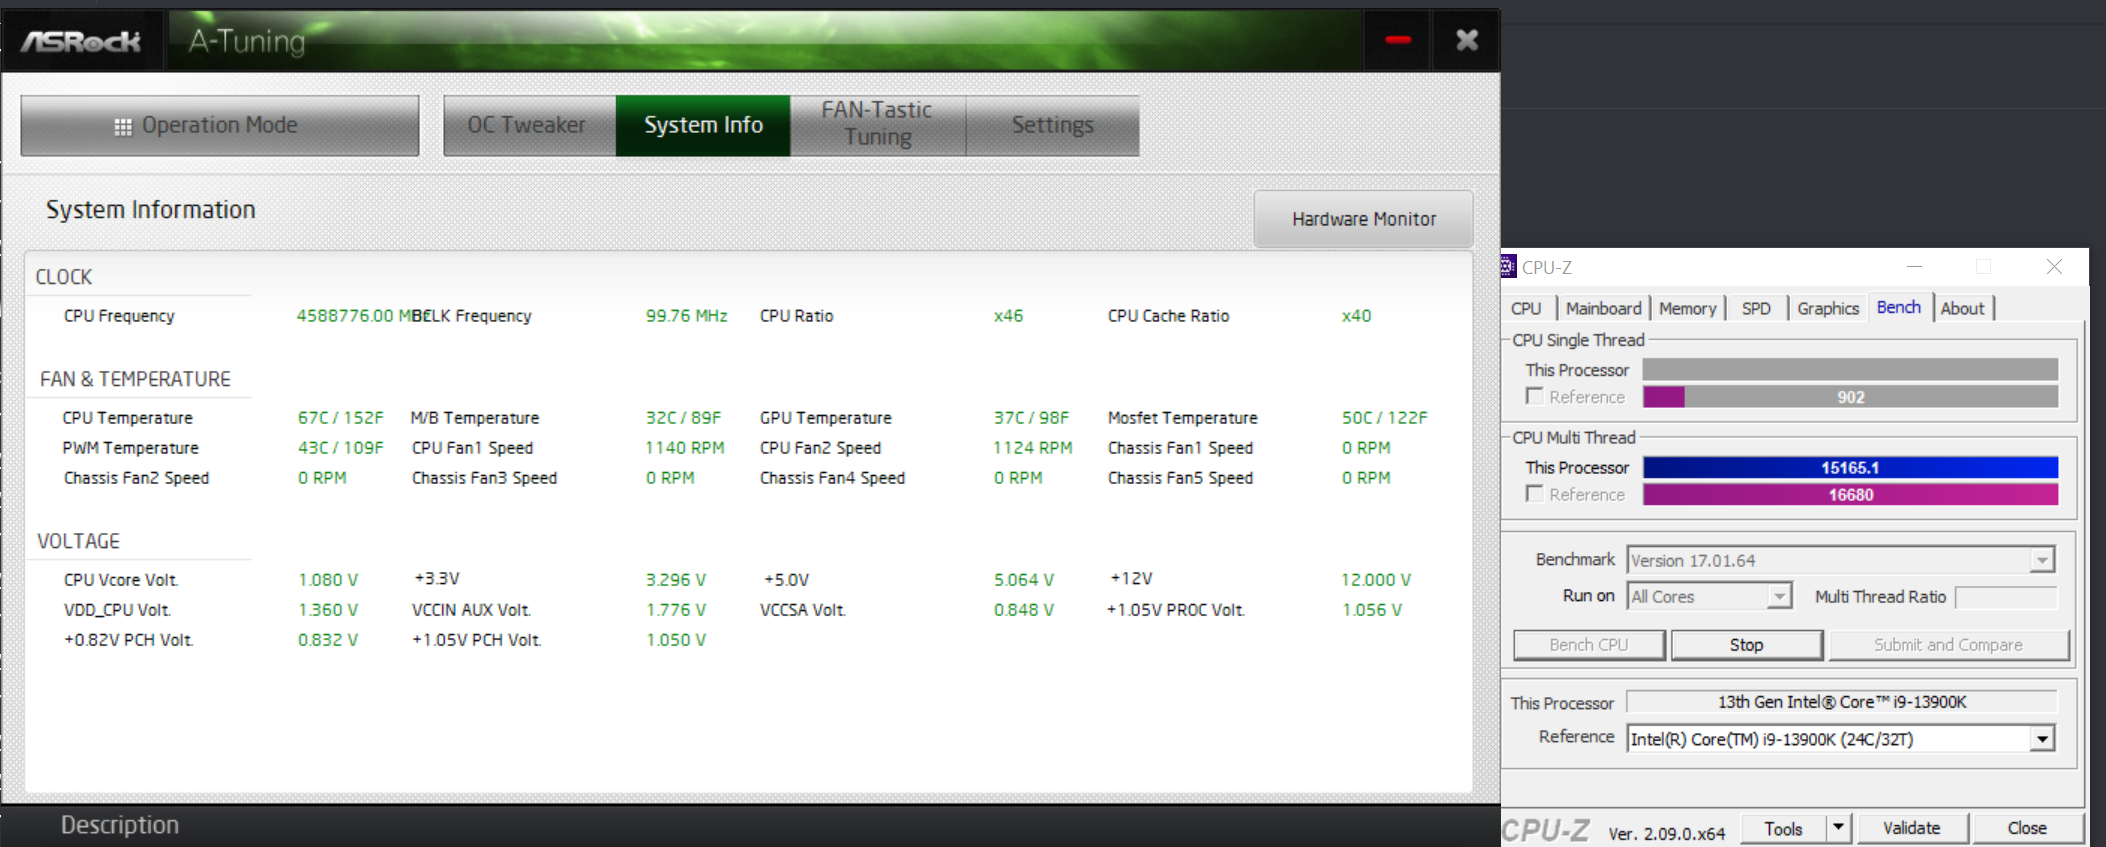Open Benchmark version dropdown

pos(1841,560)
